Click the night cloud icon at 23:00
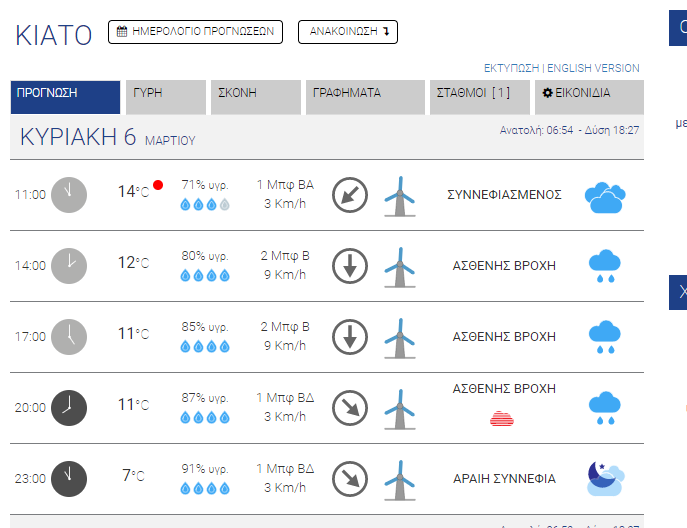Image resolution: width=687 pixels, height=528 pixels. click(x=605, y=479)
